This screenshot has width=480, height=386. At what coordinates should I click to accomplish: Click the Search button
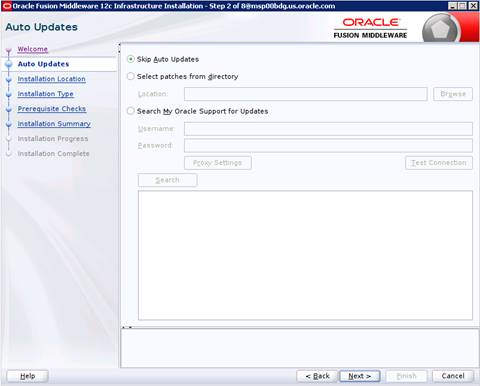pos(167,180)
